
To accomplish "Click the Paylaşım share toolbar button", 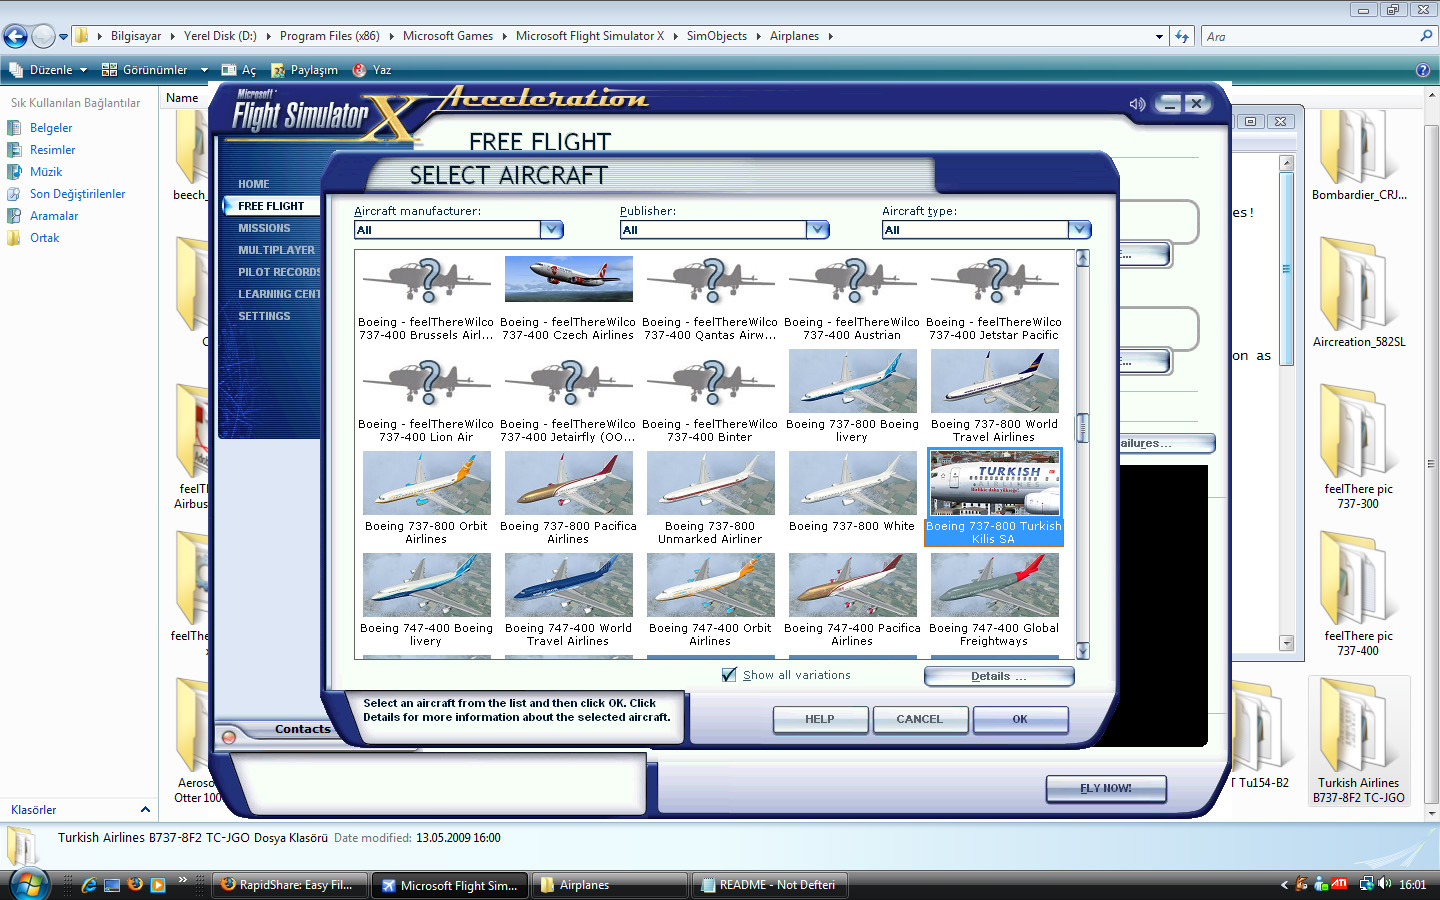I will pyautogui.click(x=305, y=70).
